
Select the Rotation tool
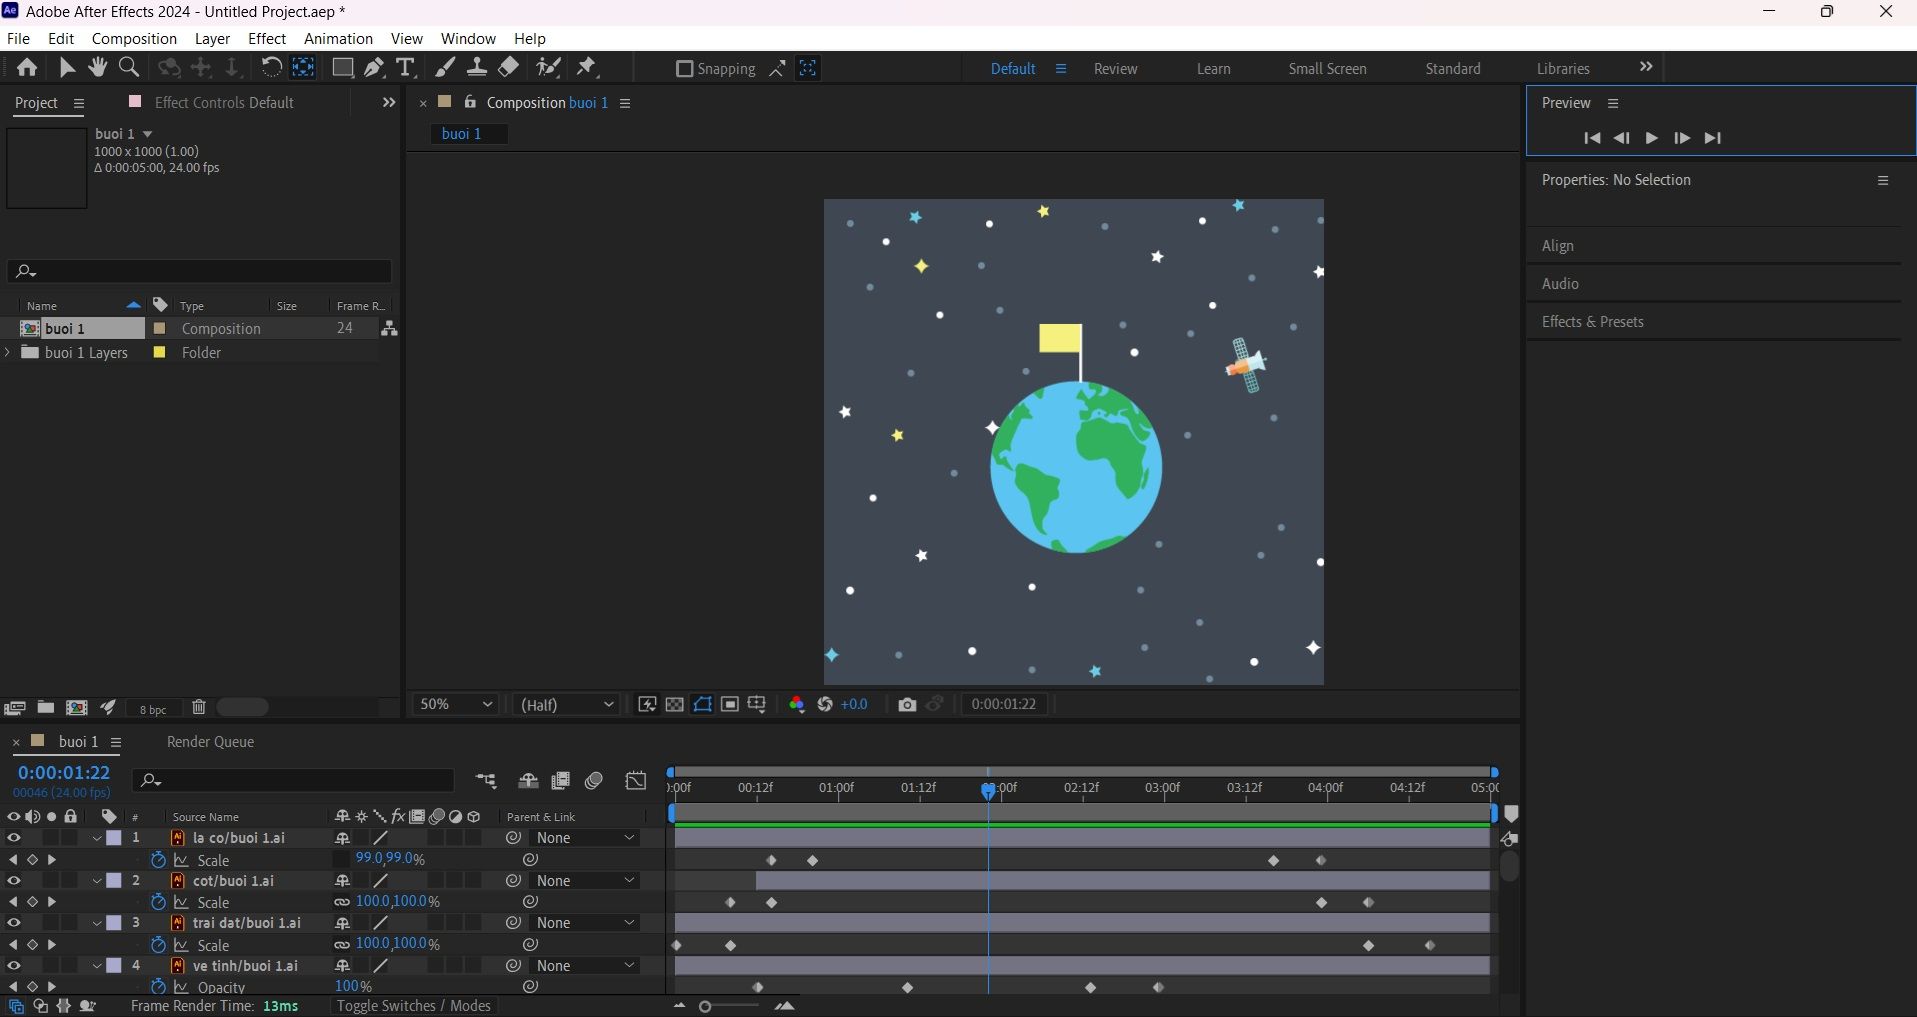coord(271,67)
